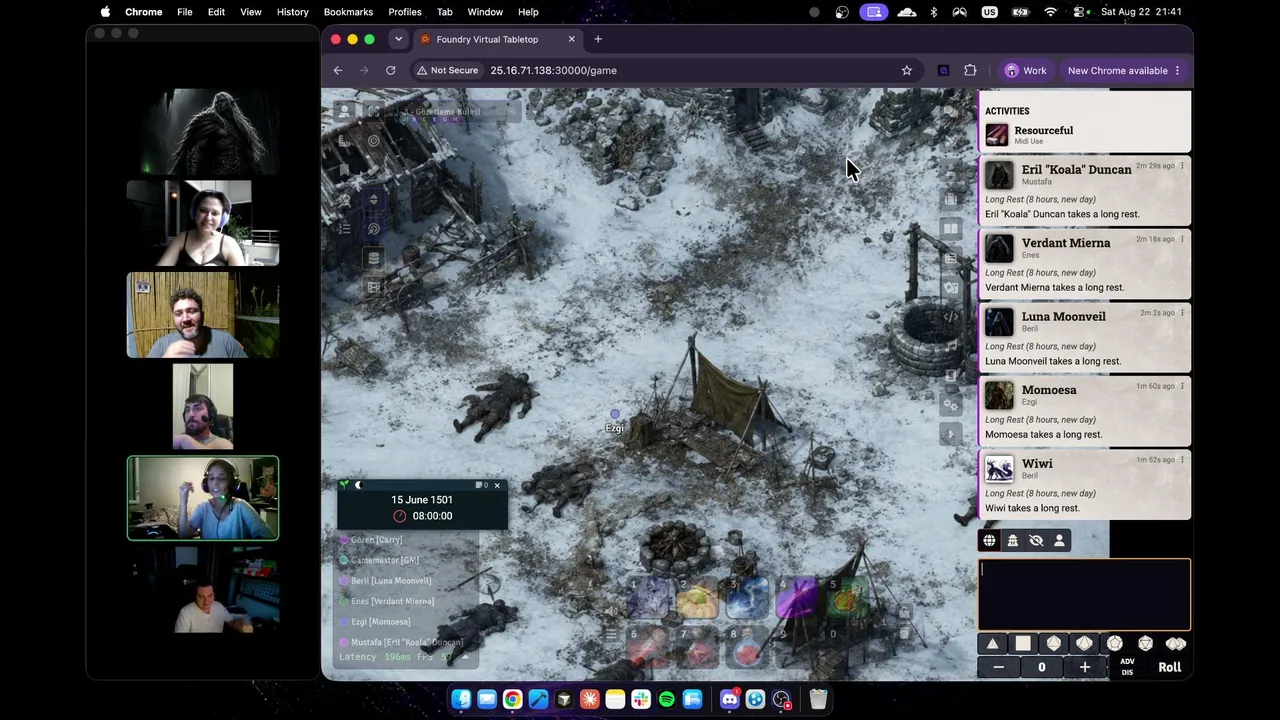This screenshot has width=1280, height=720.
Task: Set roll mode to Private GM Roll
Action: (x=1012, y=541)
